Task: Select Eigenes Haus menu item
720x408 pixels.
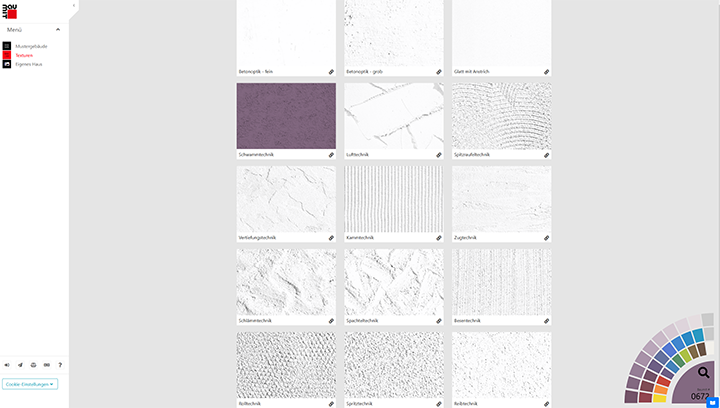Action: (x=28, y=63)
